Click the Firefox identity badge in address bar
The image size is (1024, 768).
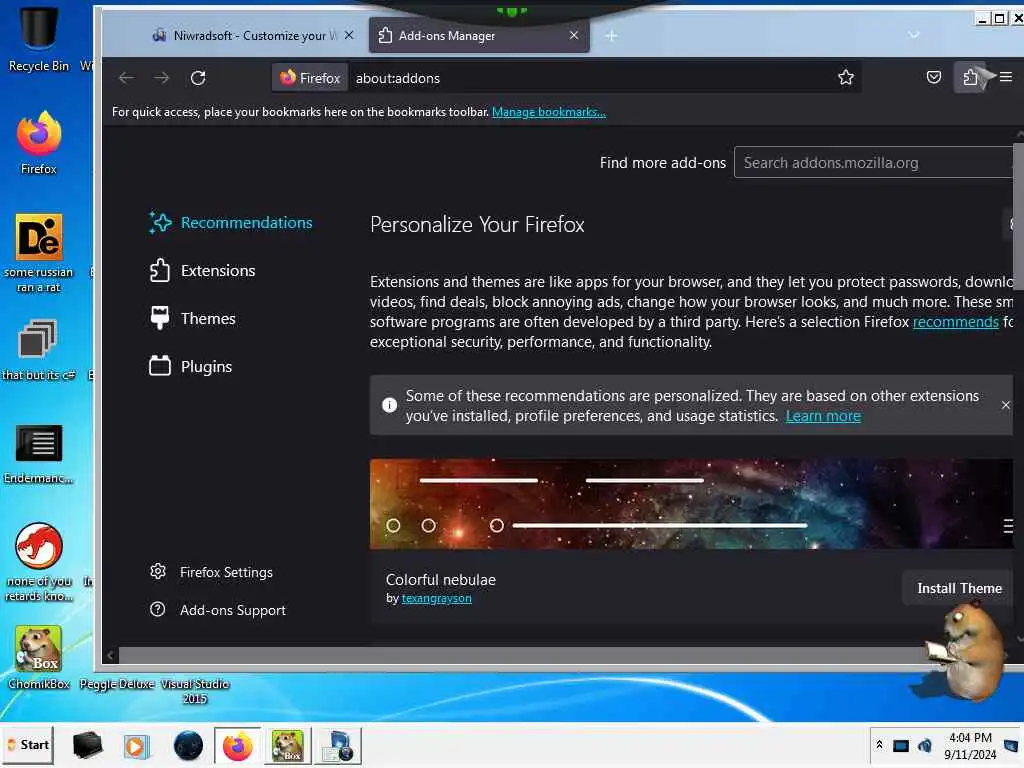(x=310, y=78)
